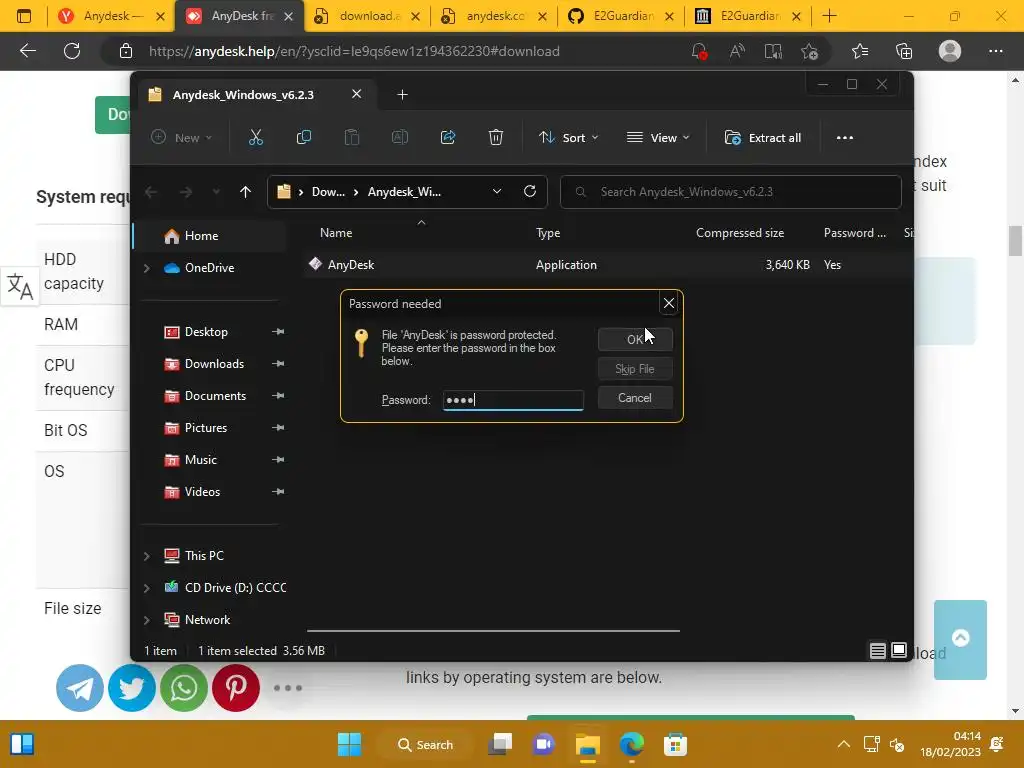
Task: Refresh the Explorer folder view
Action: pyautogui.click(x=530, y=191)
